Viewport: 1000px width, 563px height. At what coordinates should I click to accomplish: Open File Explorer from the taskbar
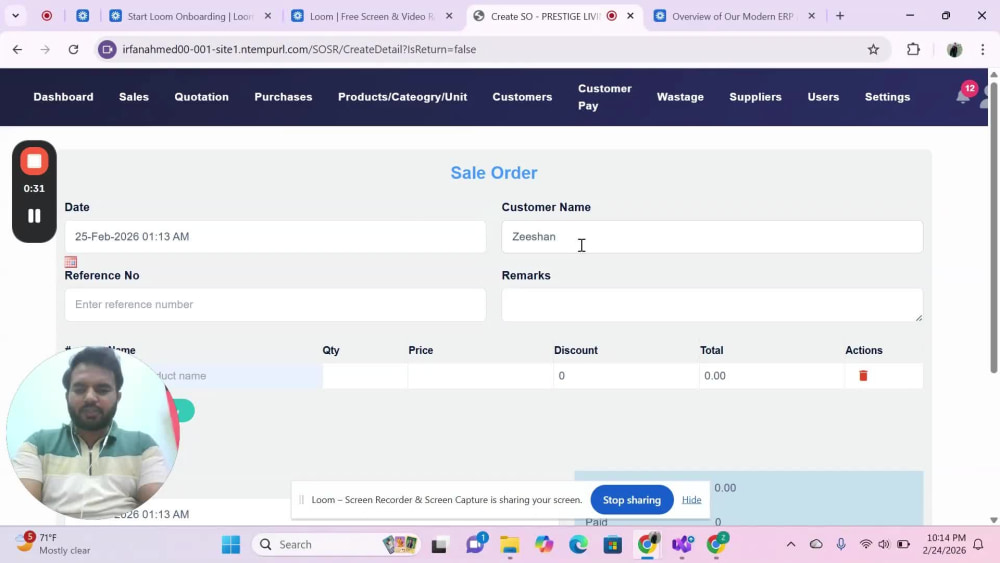509,545
